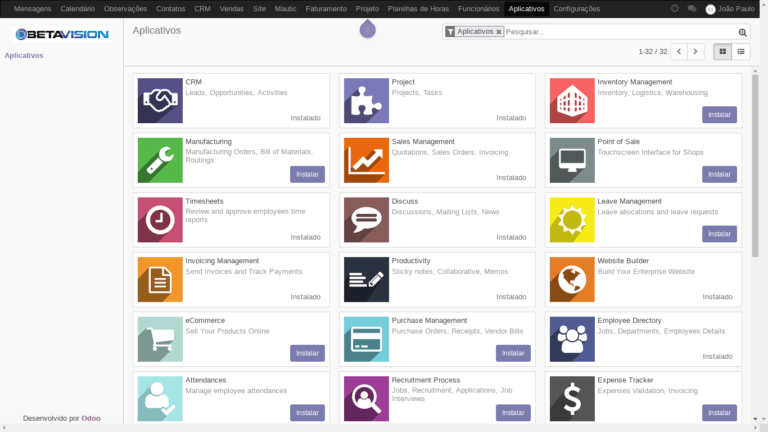
Task: Click the Discuss speech bubble icon
Action: pos(366,220)
